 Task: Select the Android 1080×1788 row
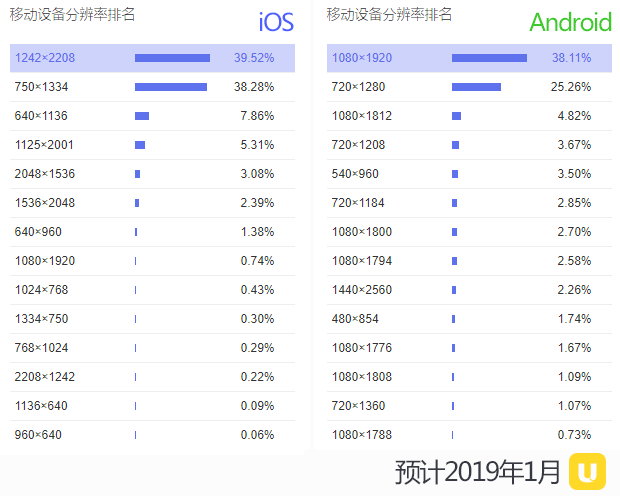pos(469,435)
